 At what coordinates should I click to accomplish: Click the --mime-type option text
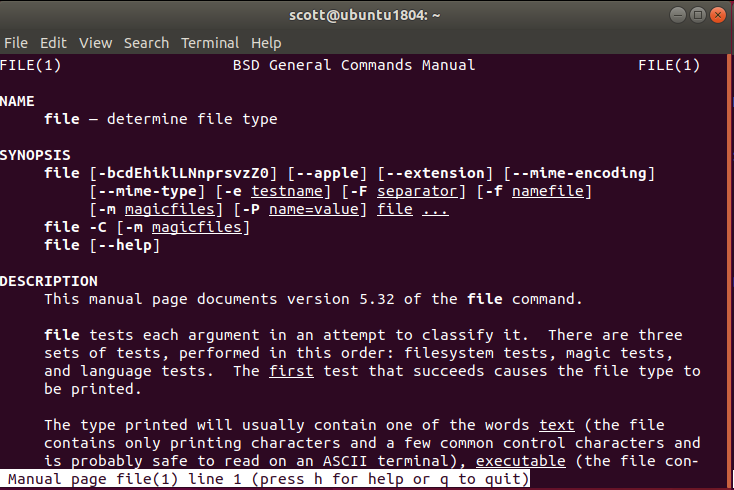[x=147, y=191]
